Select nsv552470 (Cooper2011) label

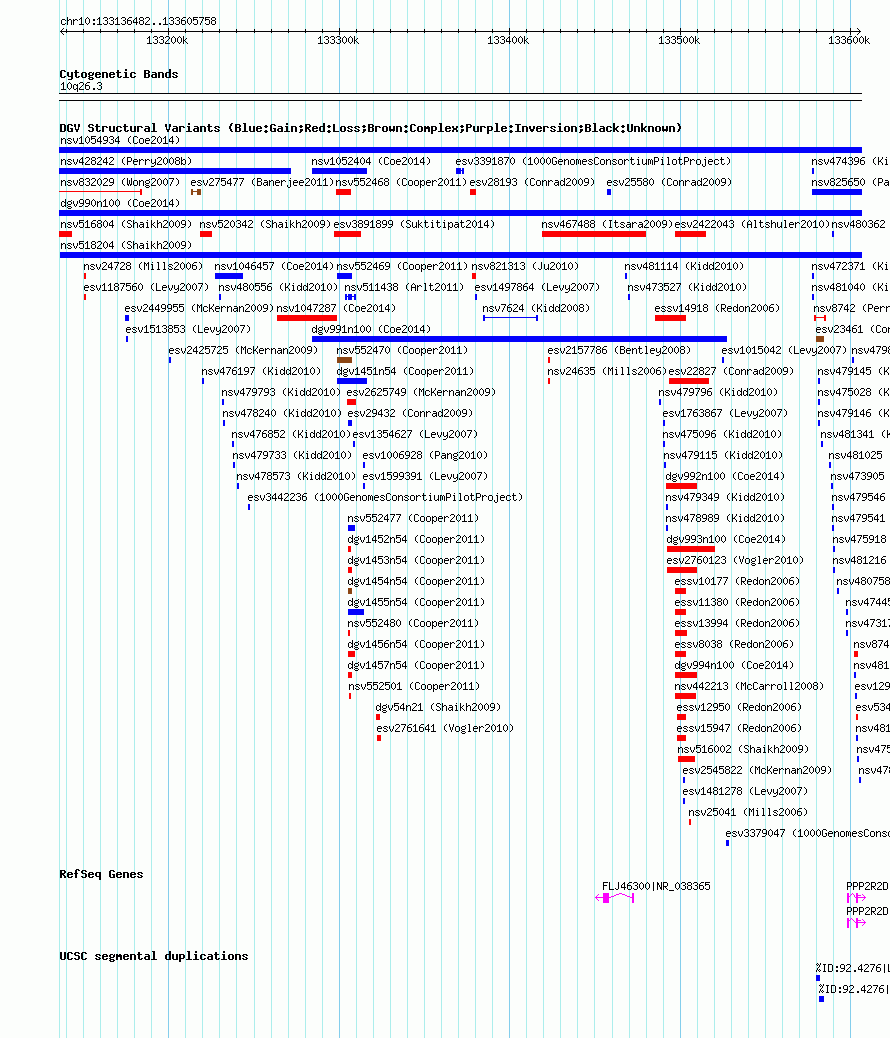[402, 350]
